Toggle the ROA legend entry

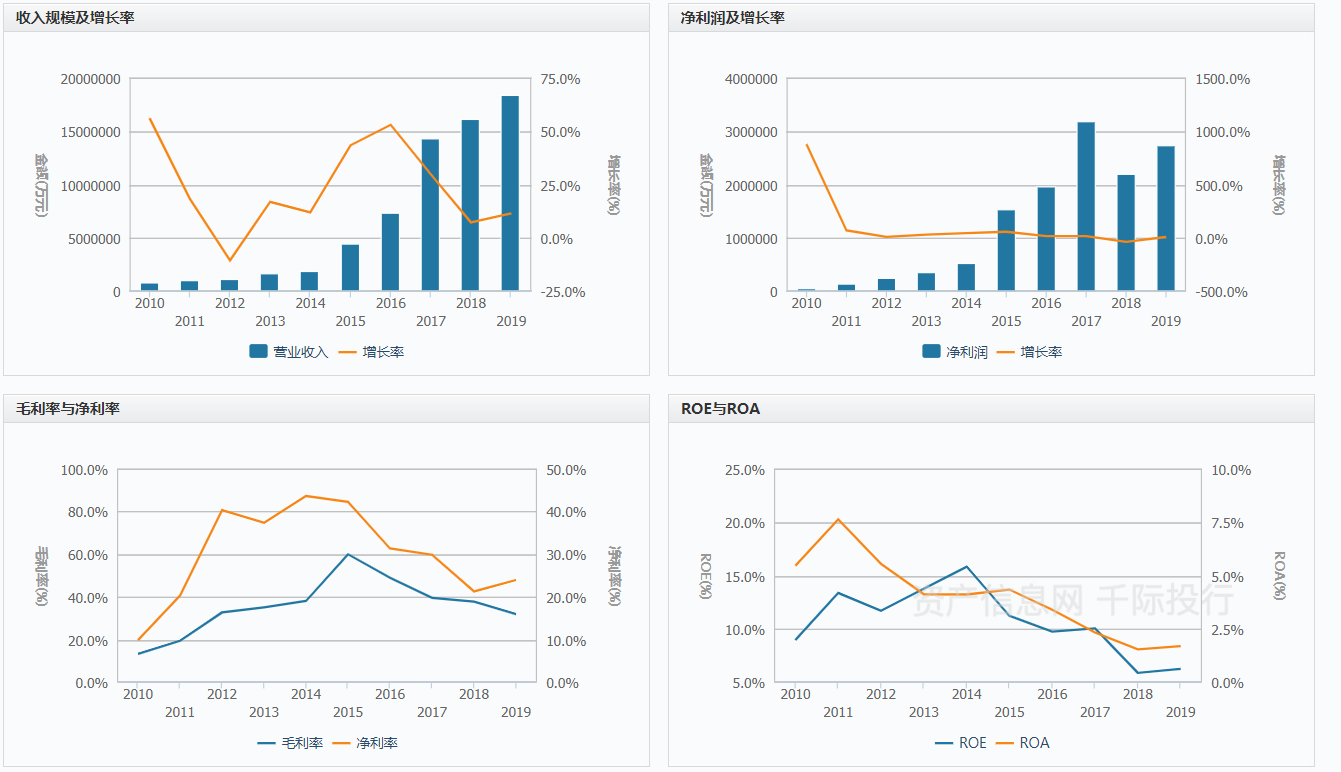[x=1023, y=743]
